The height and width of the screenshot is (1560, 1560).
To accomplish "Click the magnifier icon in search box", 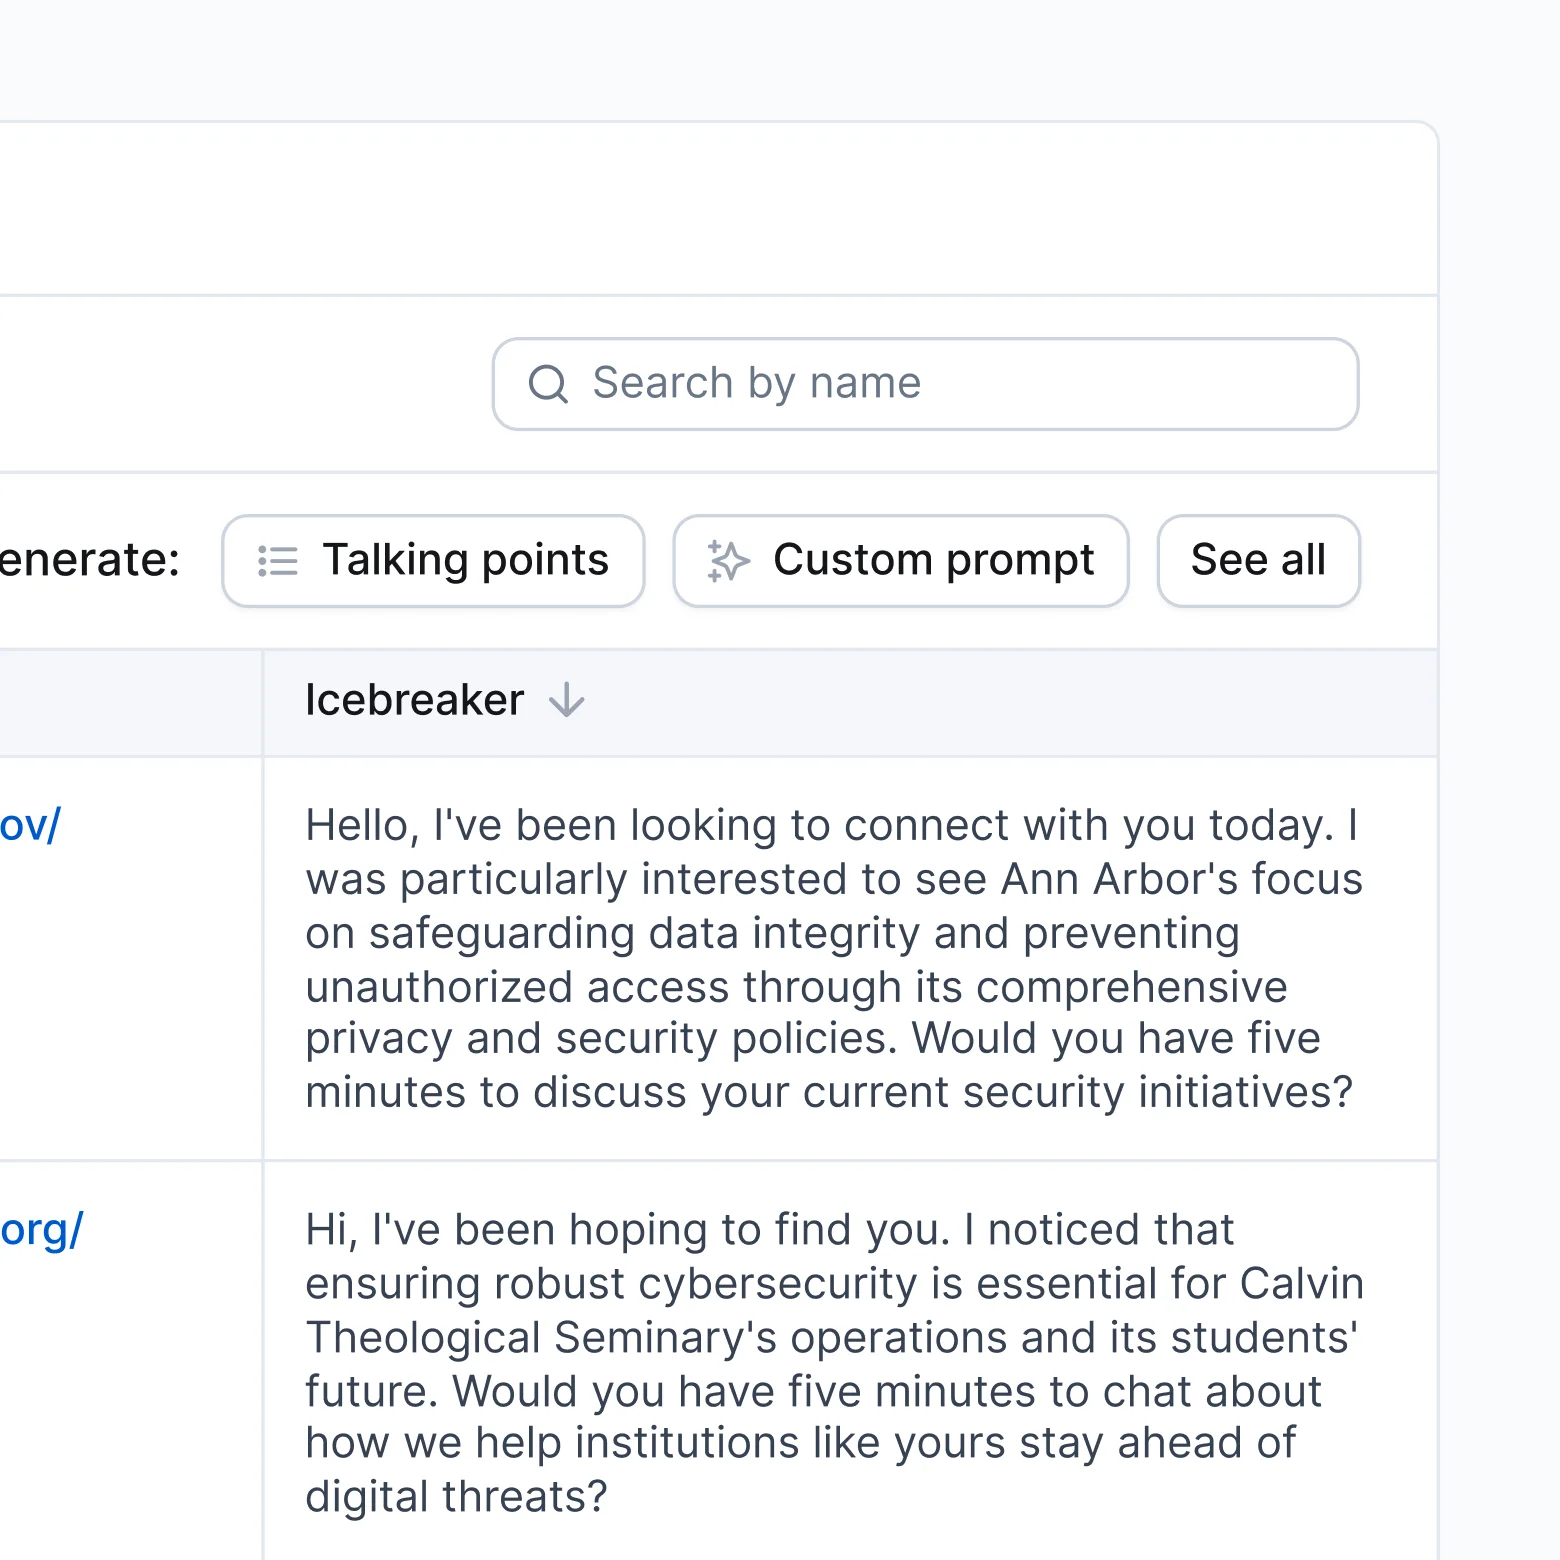I will coord(548,384).
